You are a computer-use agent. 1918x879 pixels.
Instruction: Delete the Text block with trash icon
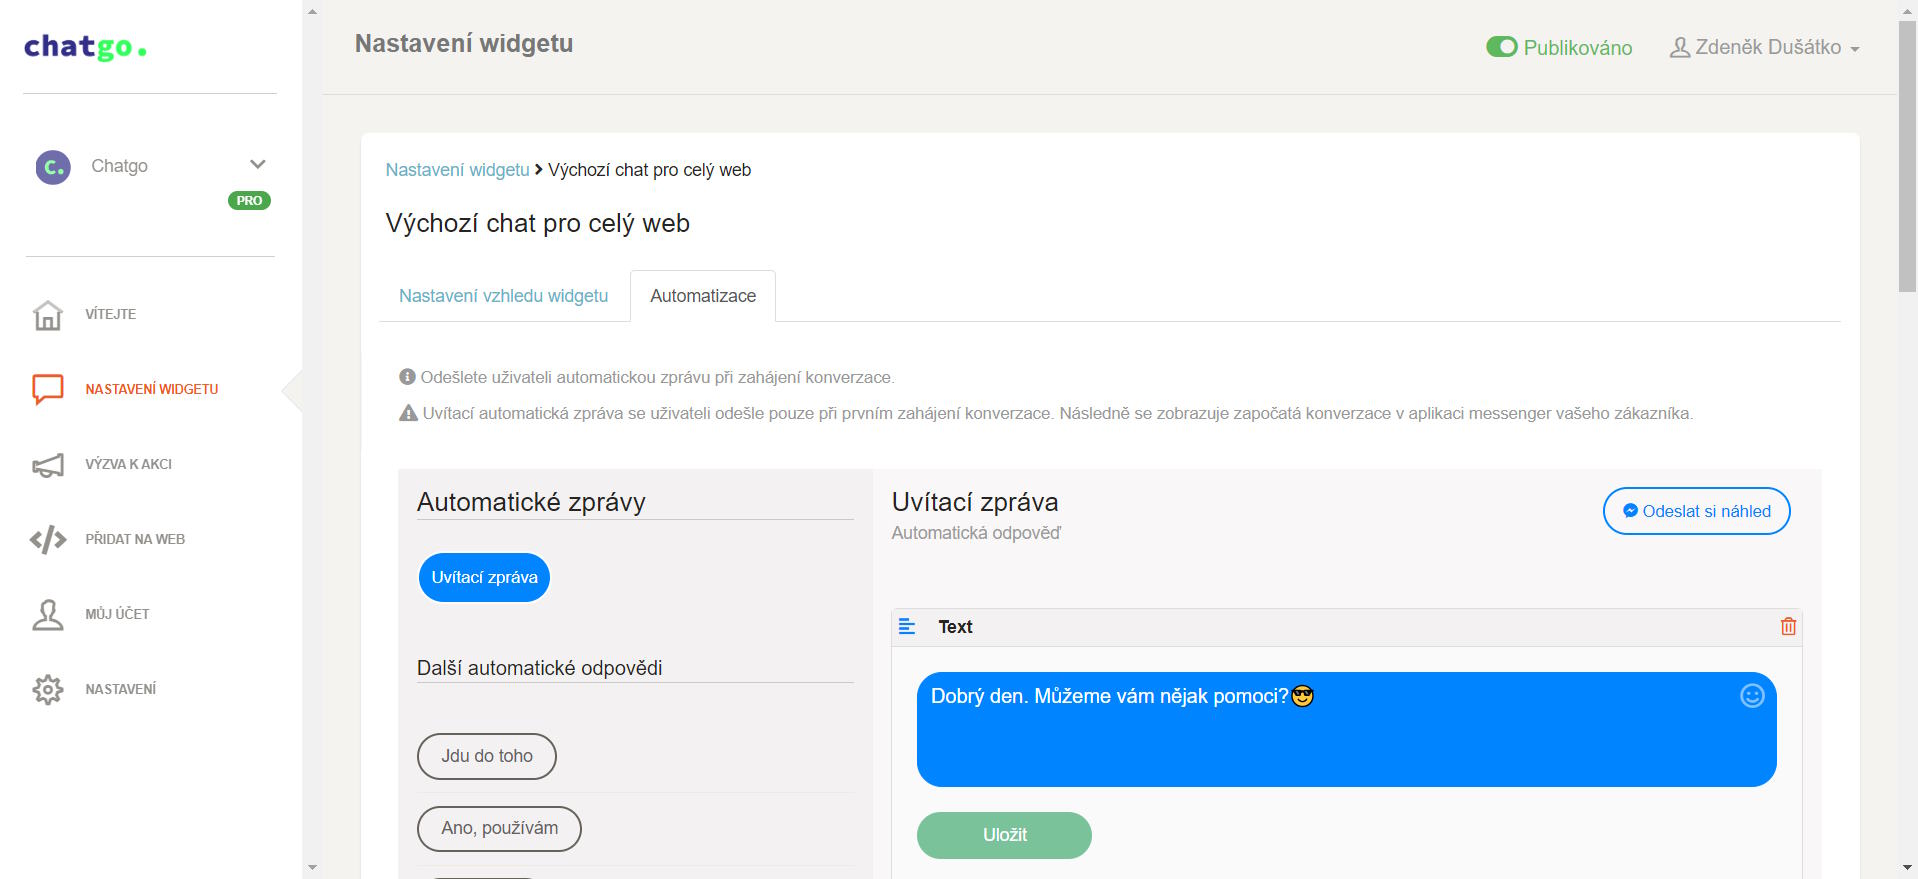click(x=1788, y=627)
